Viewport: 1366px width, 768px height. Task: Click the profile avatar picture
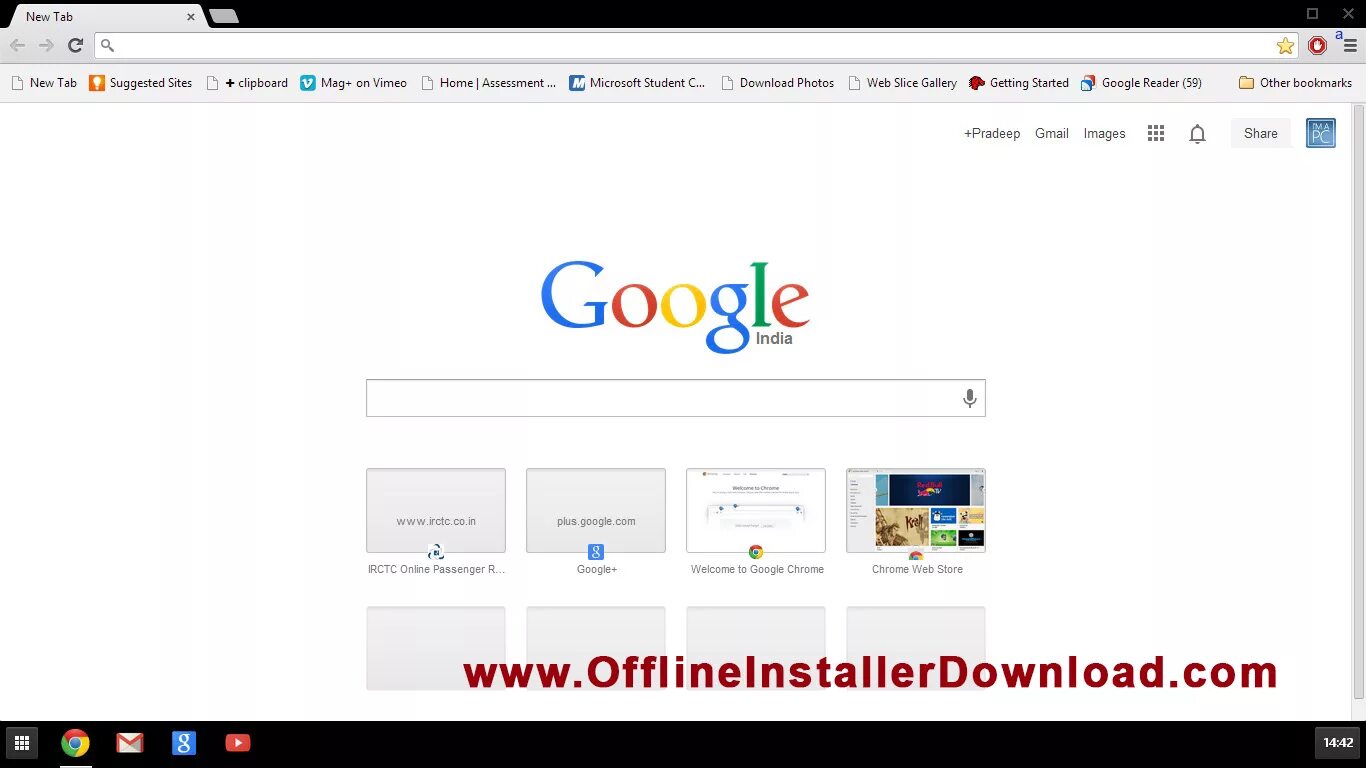click(x=1321, y=133)
